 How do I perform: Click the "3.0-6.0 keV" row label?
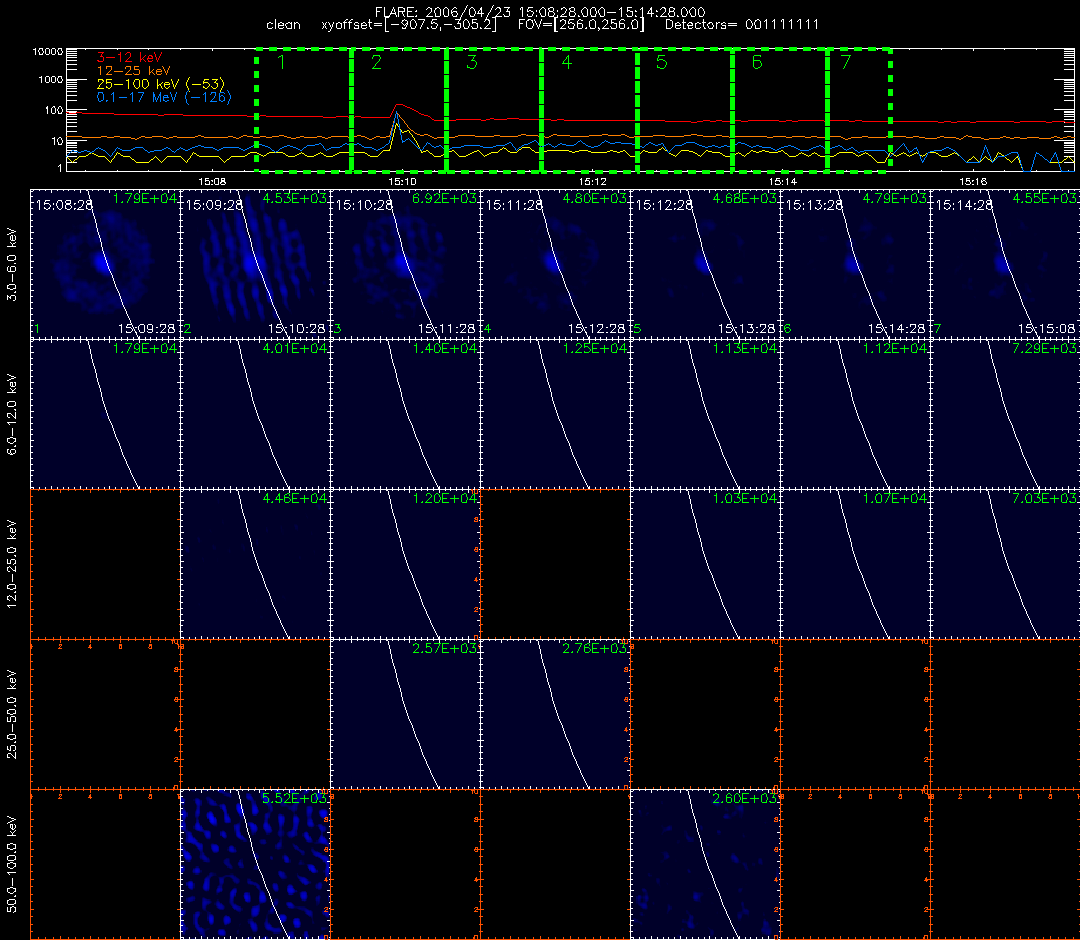tap(12, 264)
